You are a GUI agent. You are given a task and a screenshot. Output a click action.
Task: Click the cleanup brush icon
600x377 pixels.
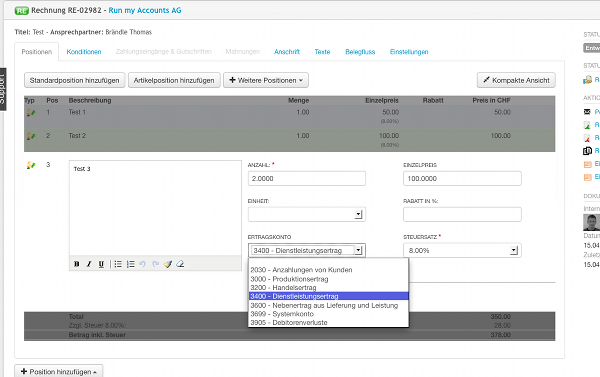click(x=168, y=264)
